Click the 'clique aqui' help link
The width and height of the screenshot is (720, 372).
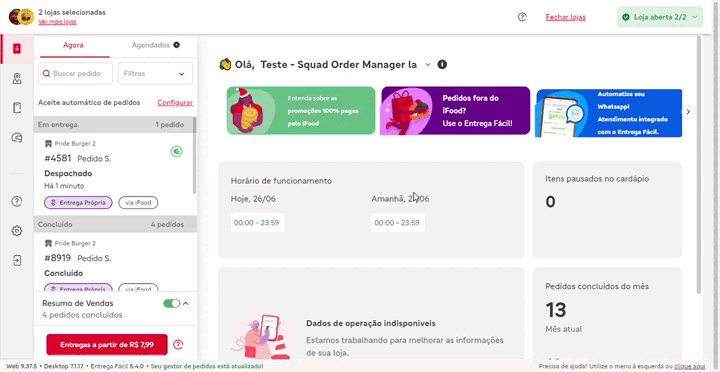click(689, 366)
